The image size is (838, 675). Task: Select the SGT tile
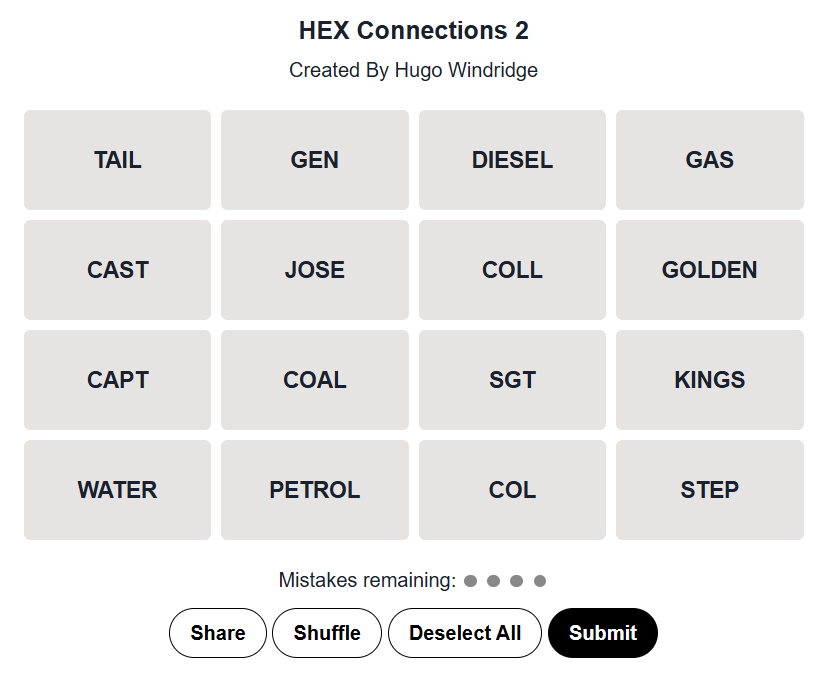(512, 380)
